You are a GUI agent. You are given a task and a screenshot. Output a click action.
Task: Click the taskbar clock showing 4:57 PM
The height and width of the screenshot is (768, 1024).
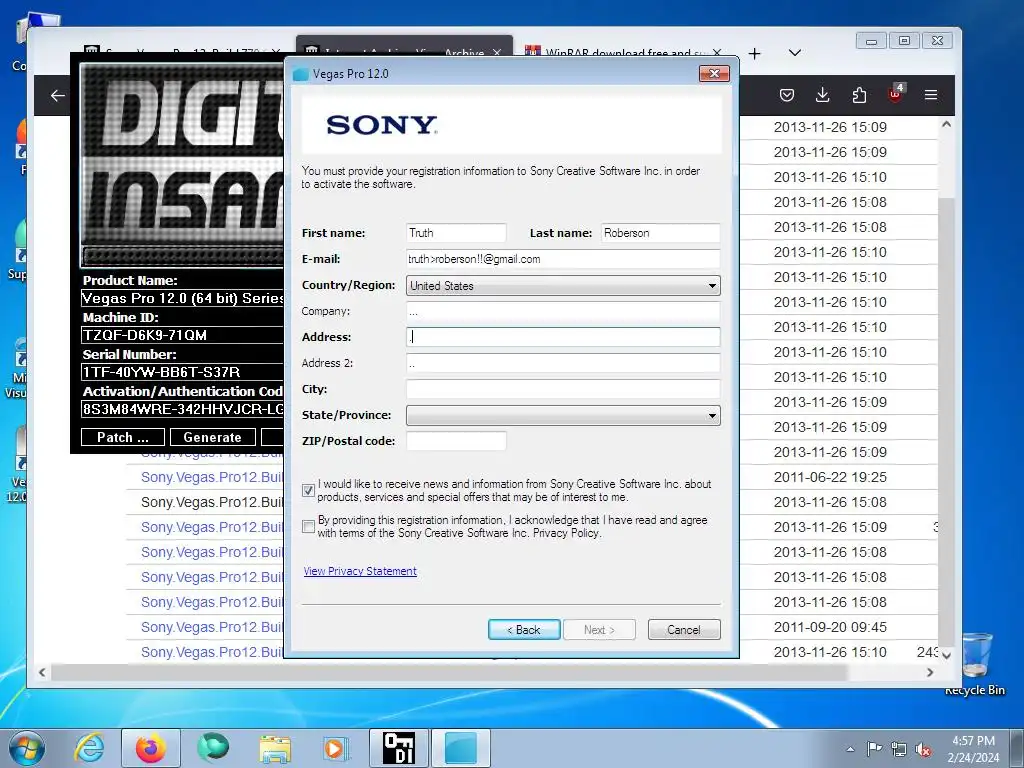point(973,749)
